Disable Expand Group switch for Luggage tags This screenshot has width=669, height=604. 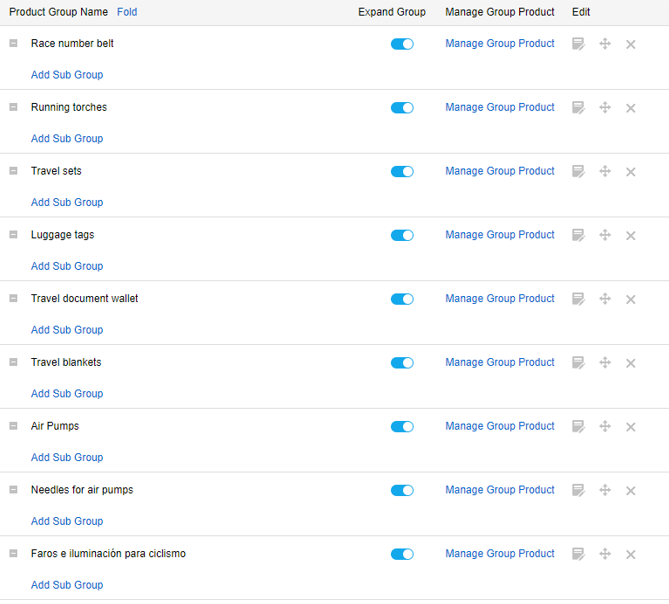tap(402, 235)
